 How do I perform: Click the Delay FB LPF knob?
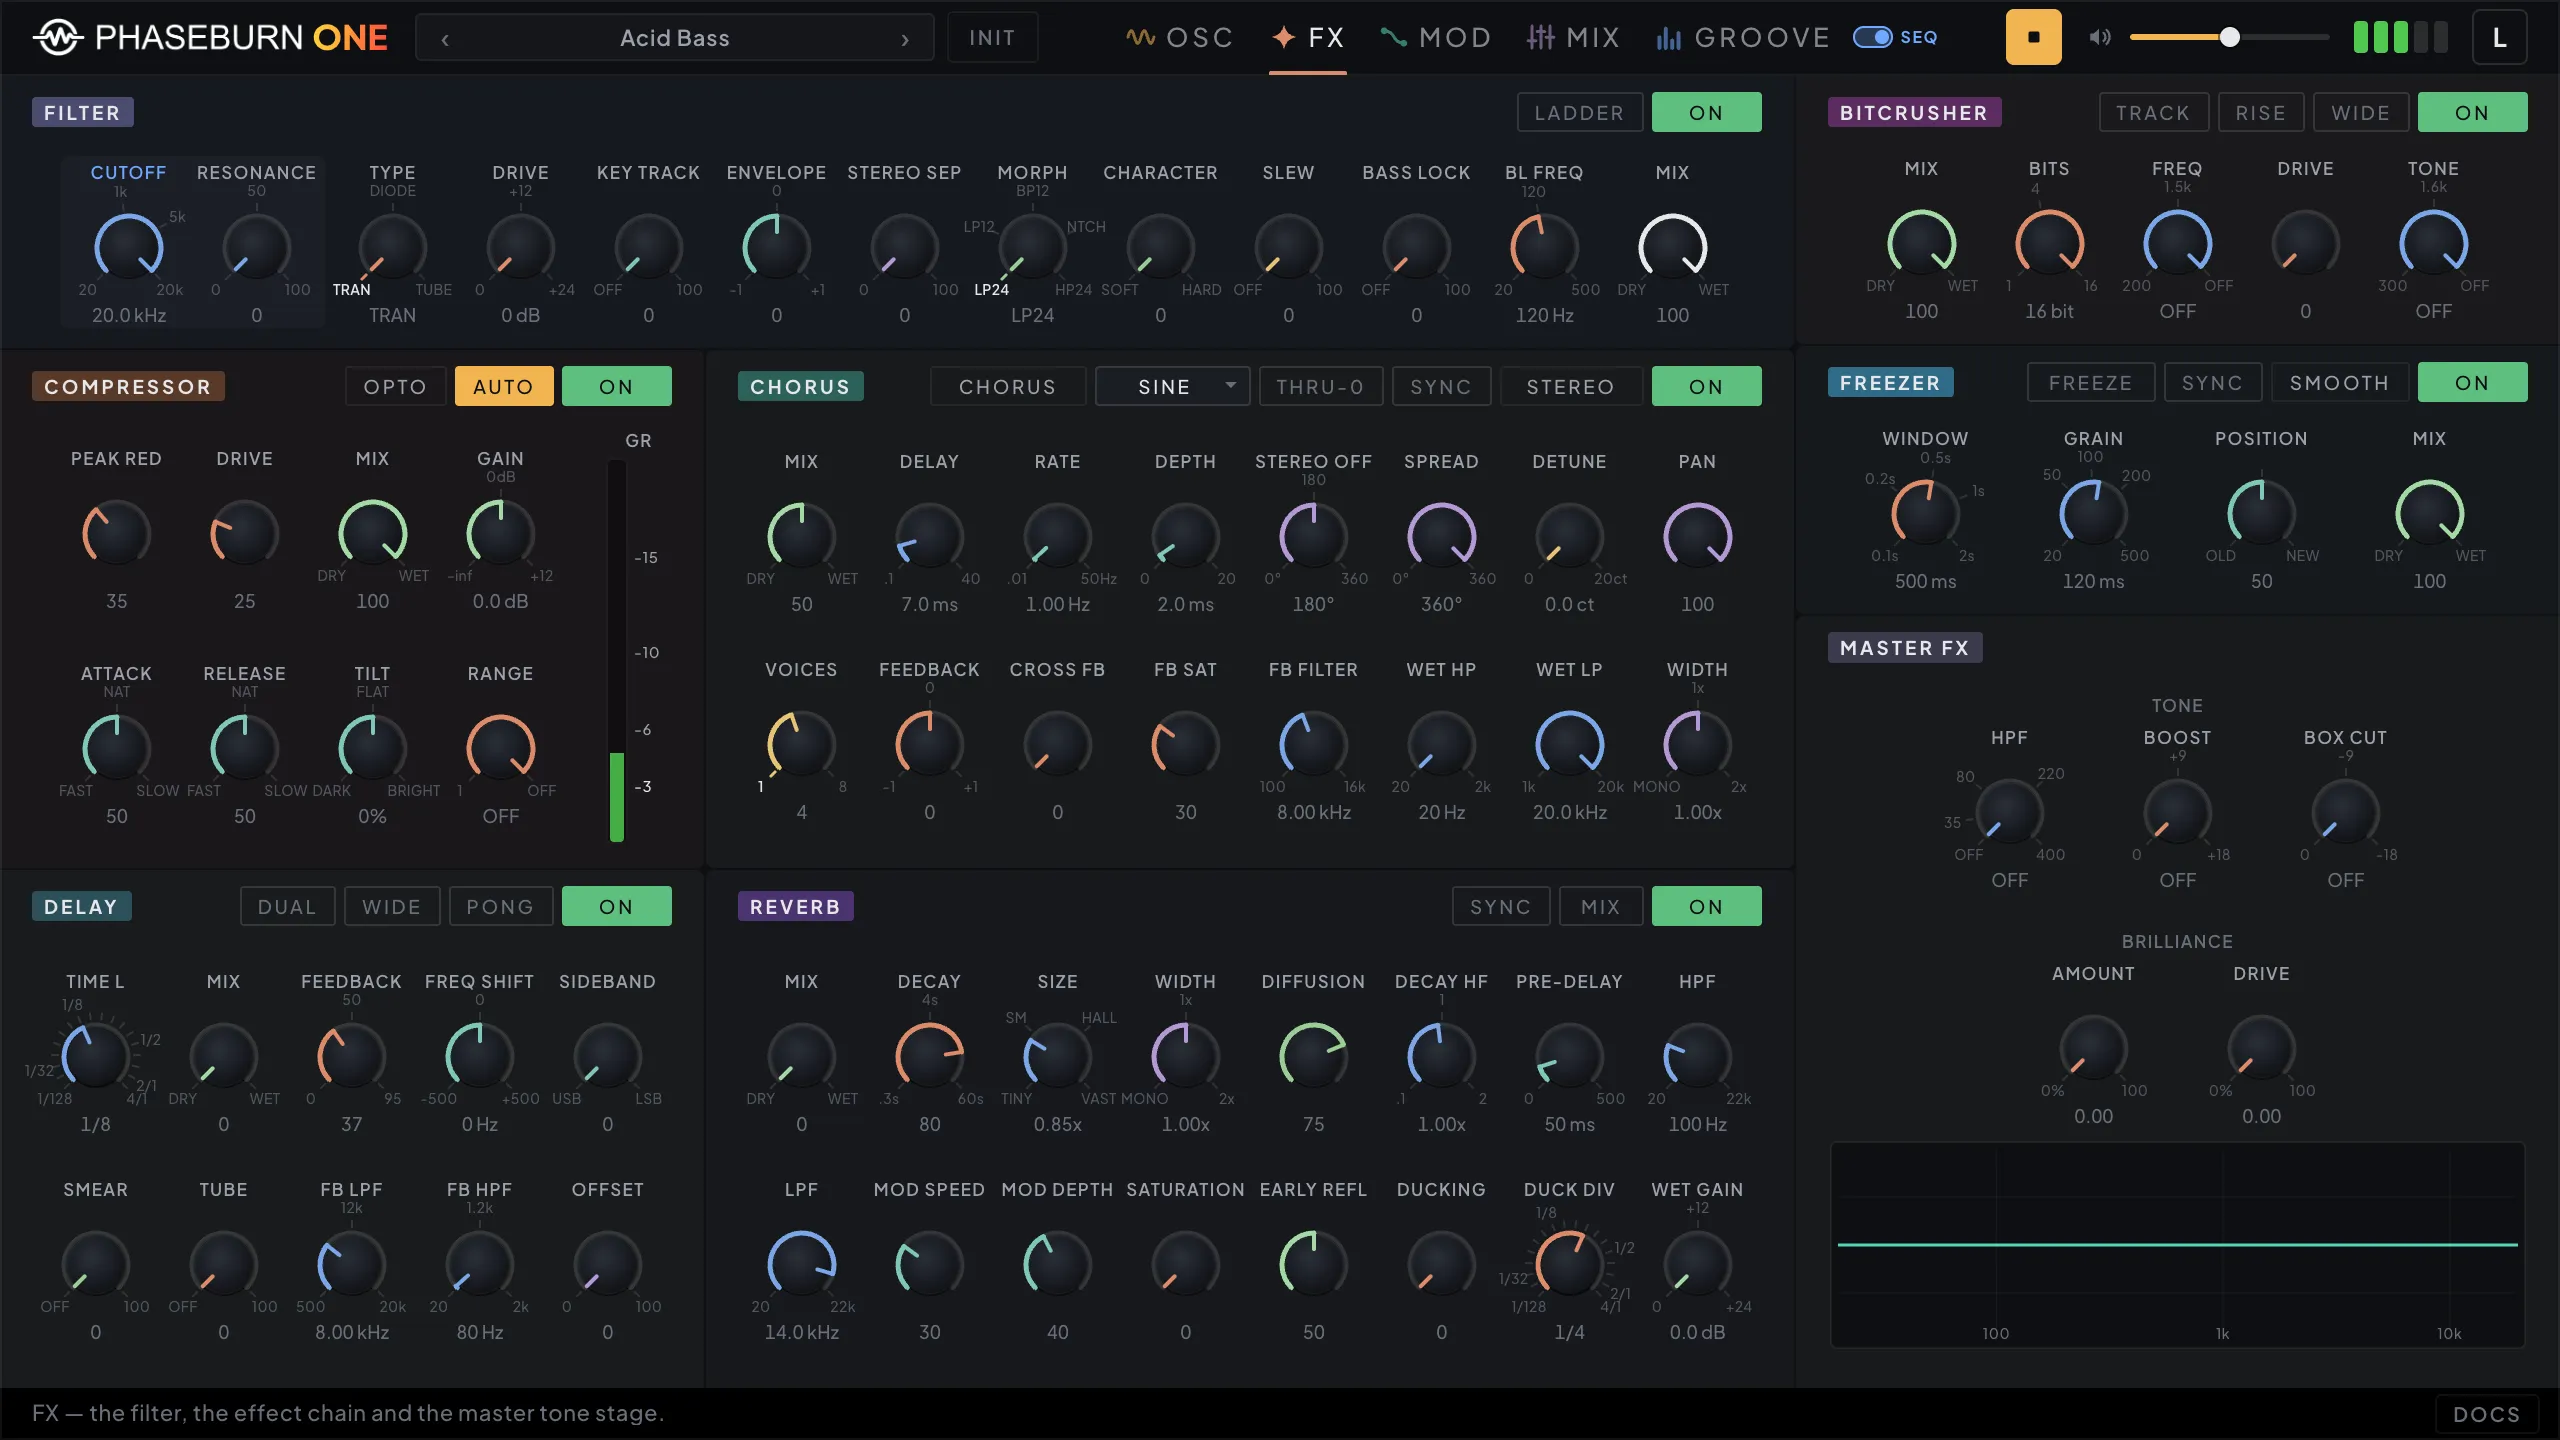[x=352, y=1264]
